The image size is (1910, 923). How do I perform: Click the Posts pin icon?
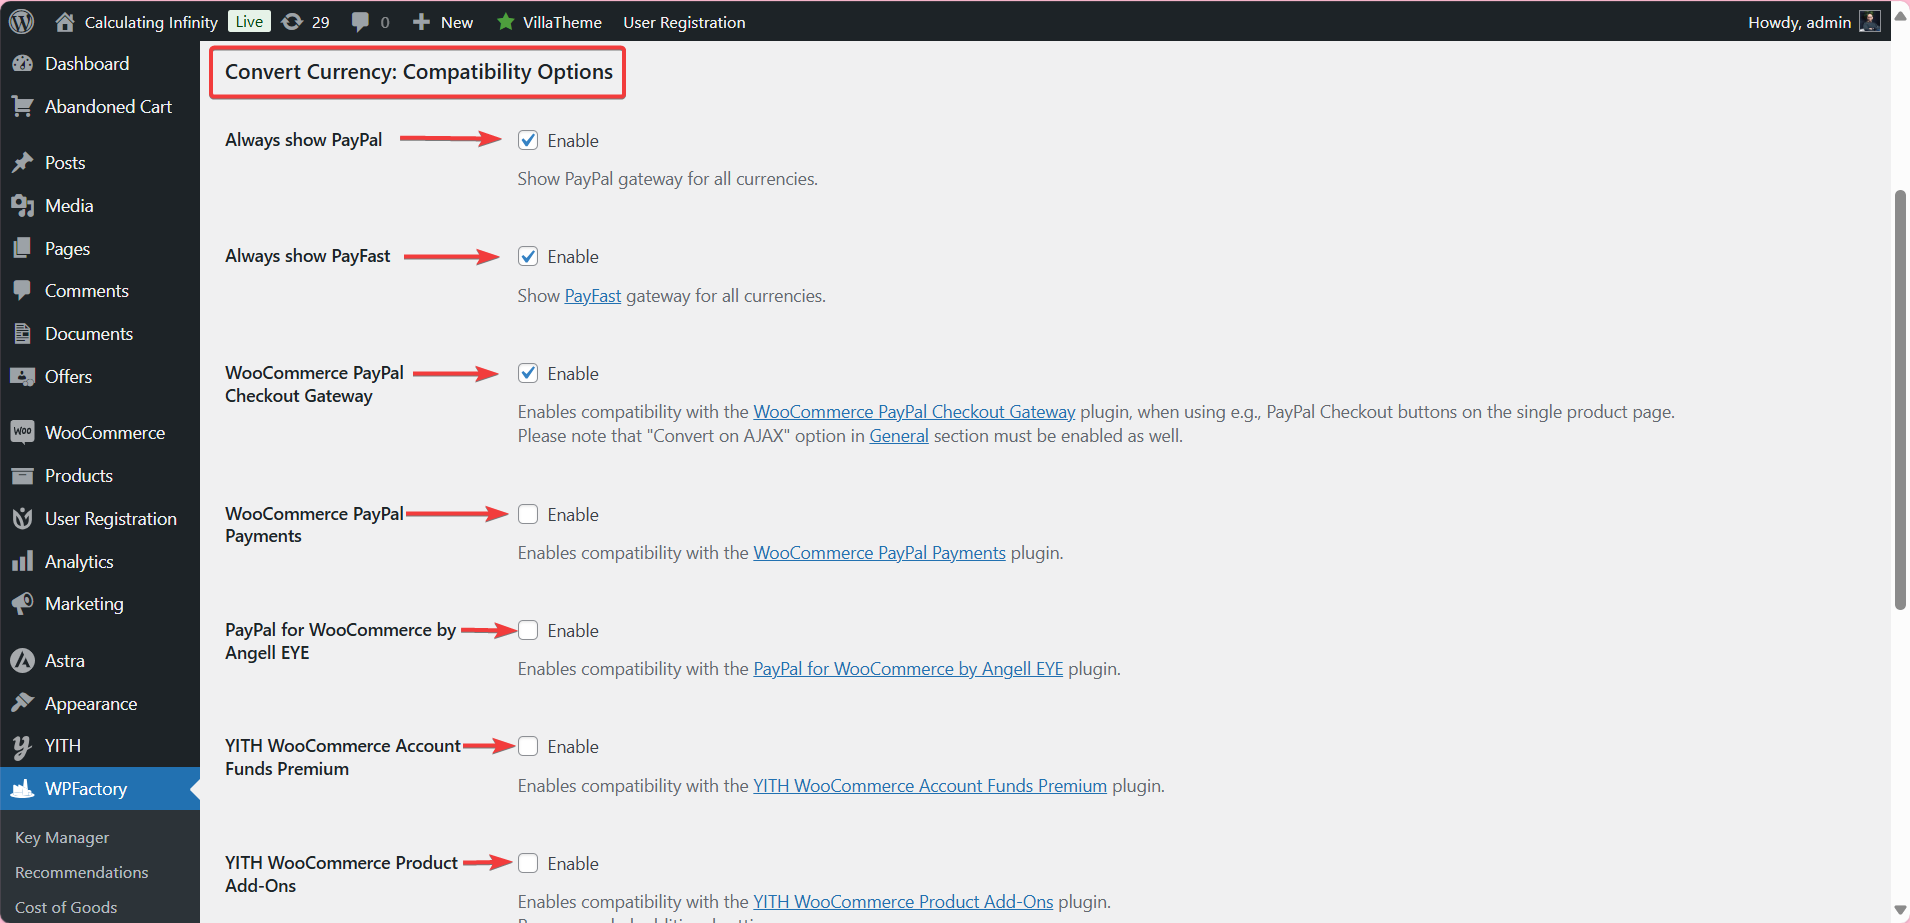[22, 162]
